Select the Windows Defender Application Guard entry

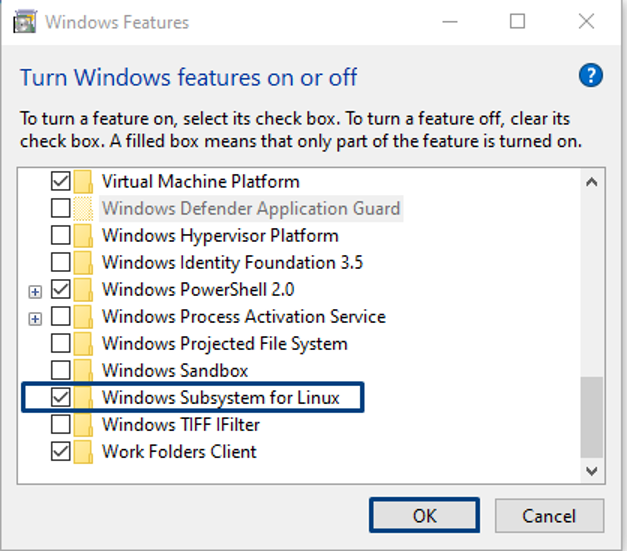pyautogui.click(x=251, y=209)
